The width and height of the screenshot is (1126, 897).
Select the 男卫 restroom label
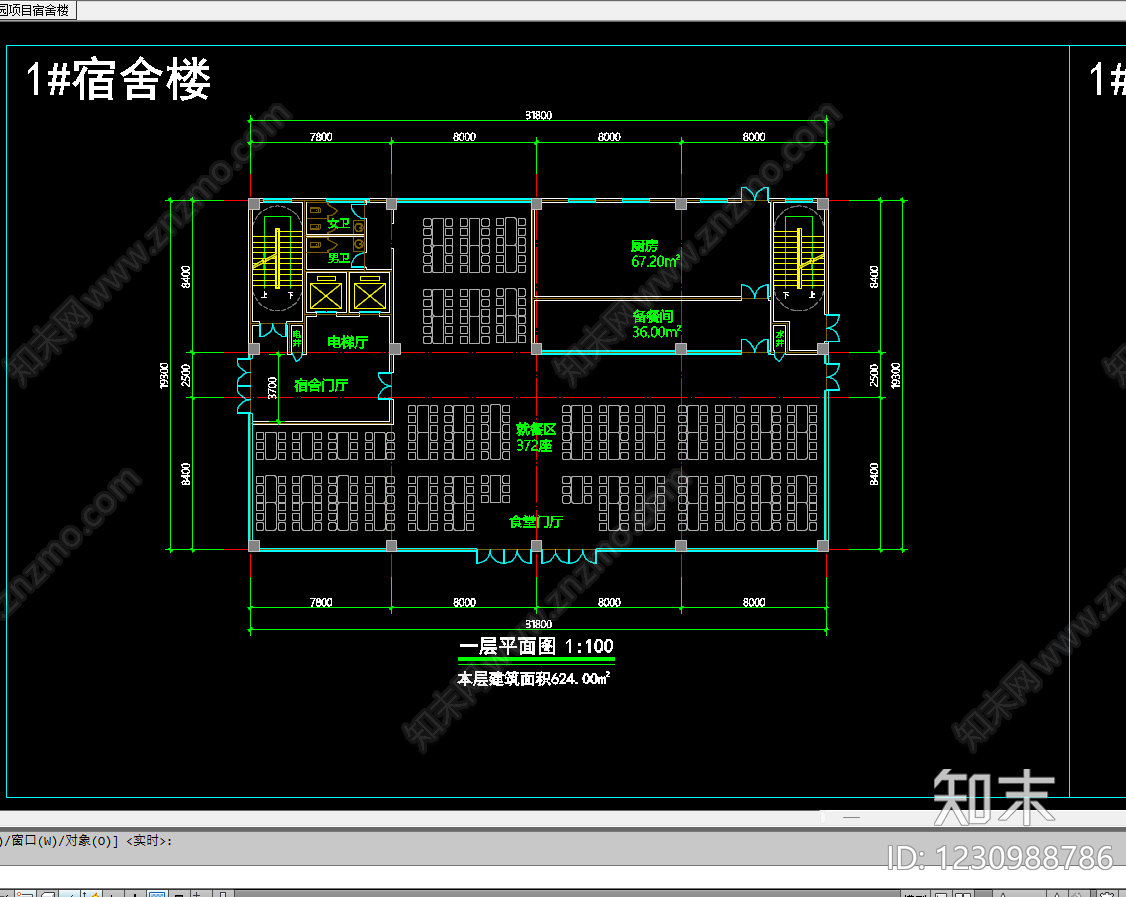338,257
